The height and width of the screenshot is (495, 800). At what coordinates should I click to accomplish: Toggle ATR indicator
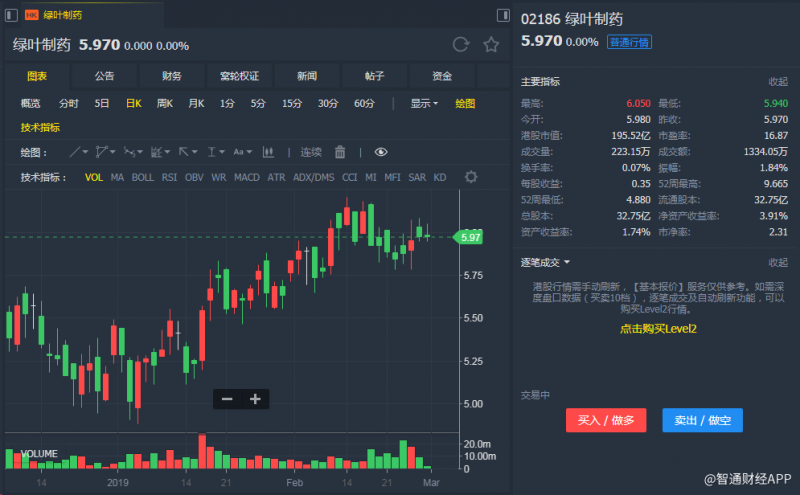[277, 178]
